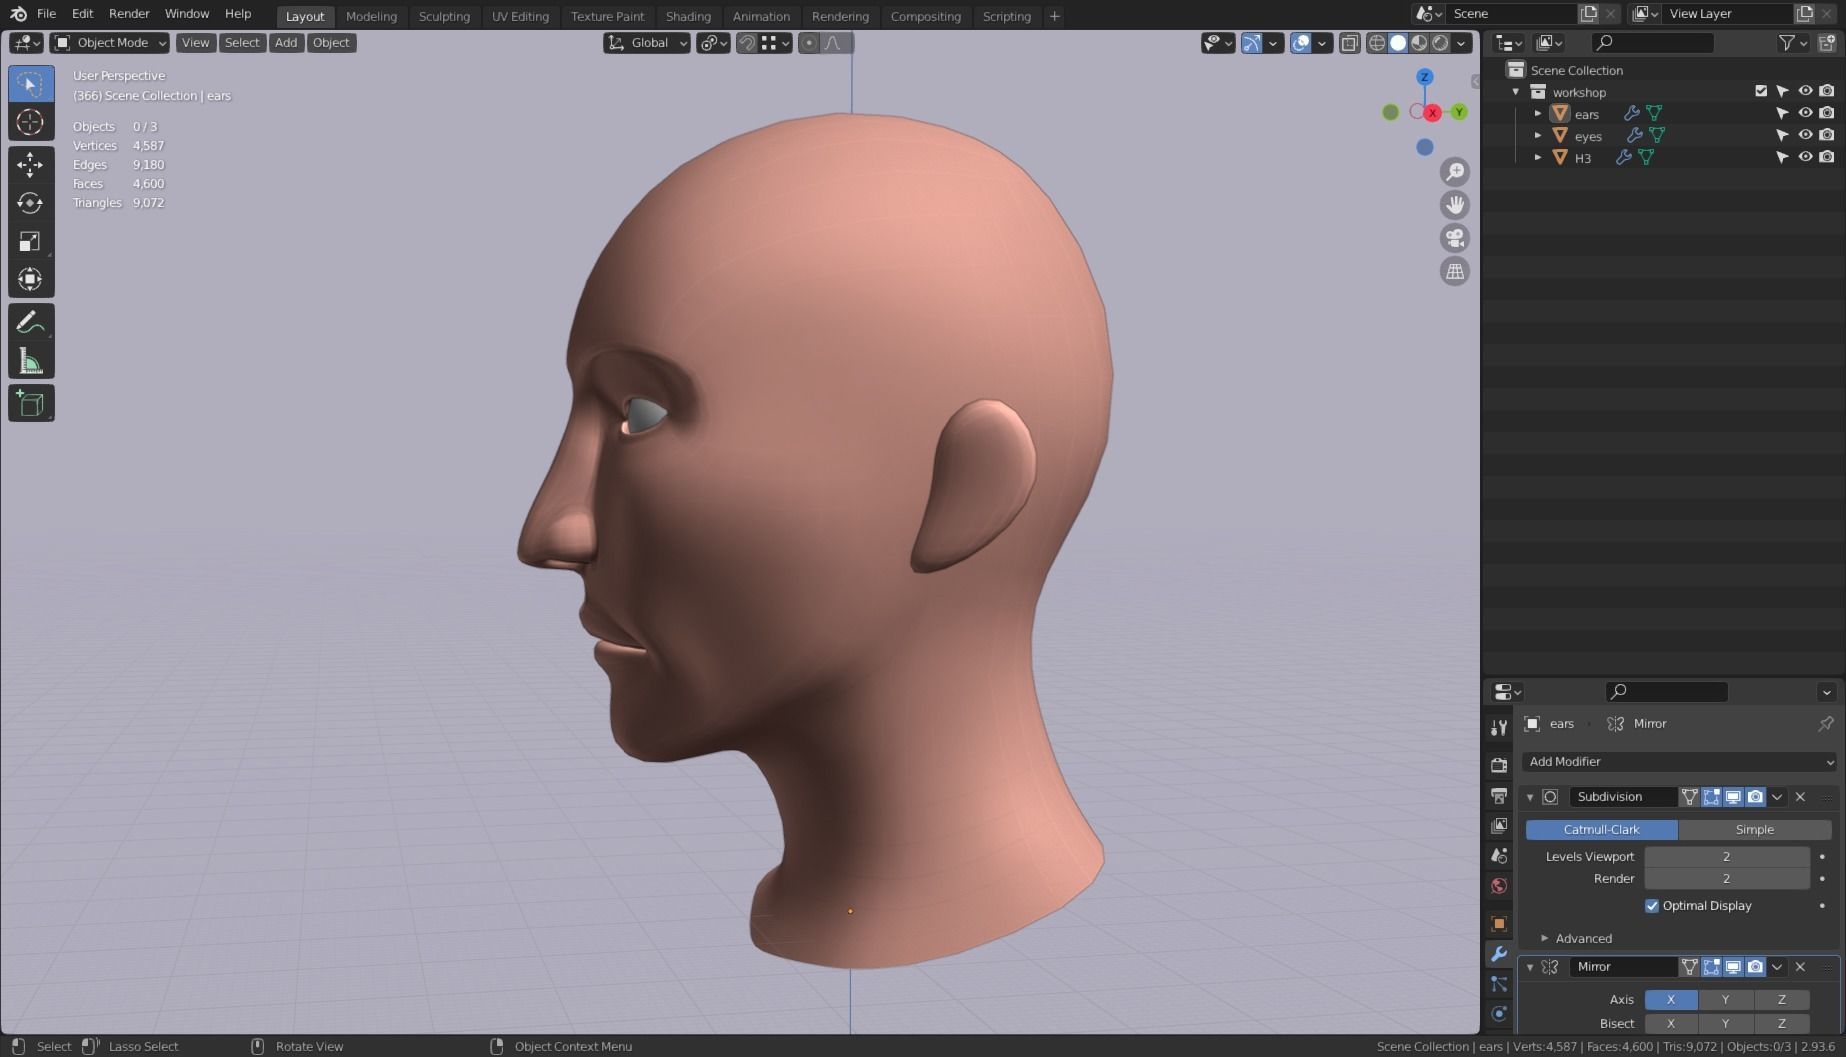The width and height of the screenshot is (1846, 1057).
Task: Switch to the UV Editing workspace tab
Action: pos(520,16)
